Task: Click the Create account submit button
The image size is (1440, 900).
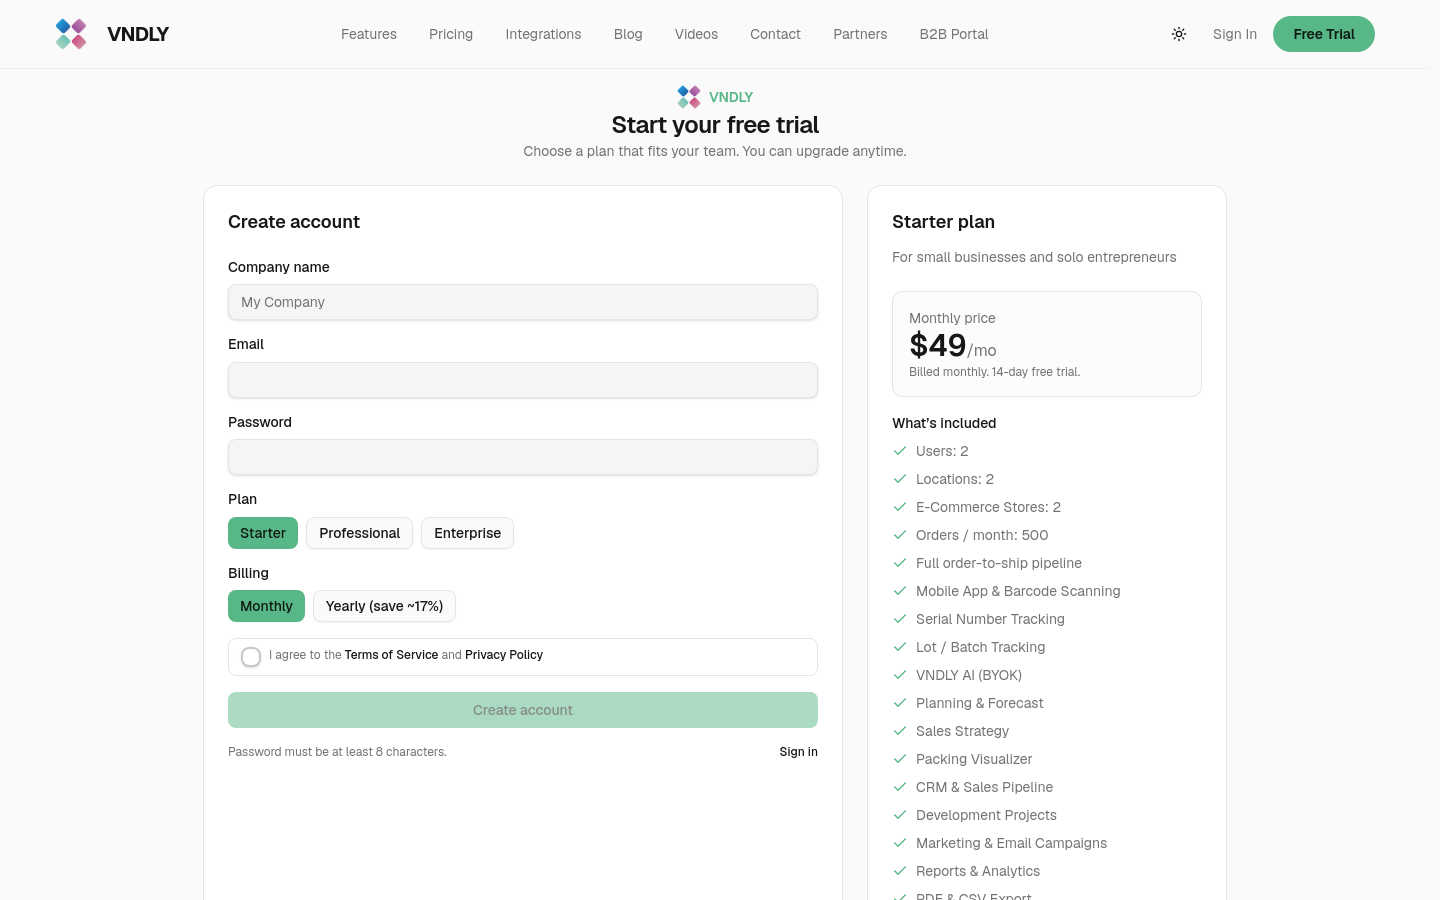Action: [x=523, y=710]
